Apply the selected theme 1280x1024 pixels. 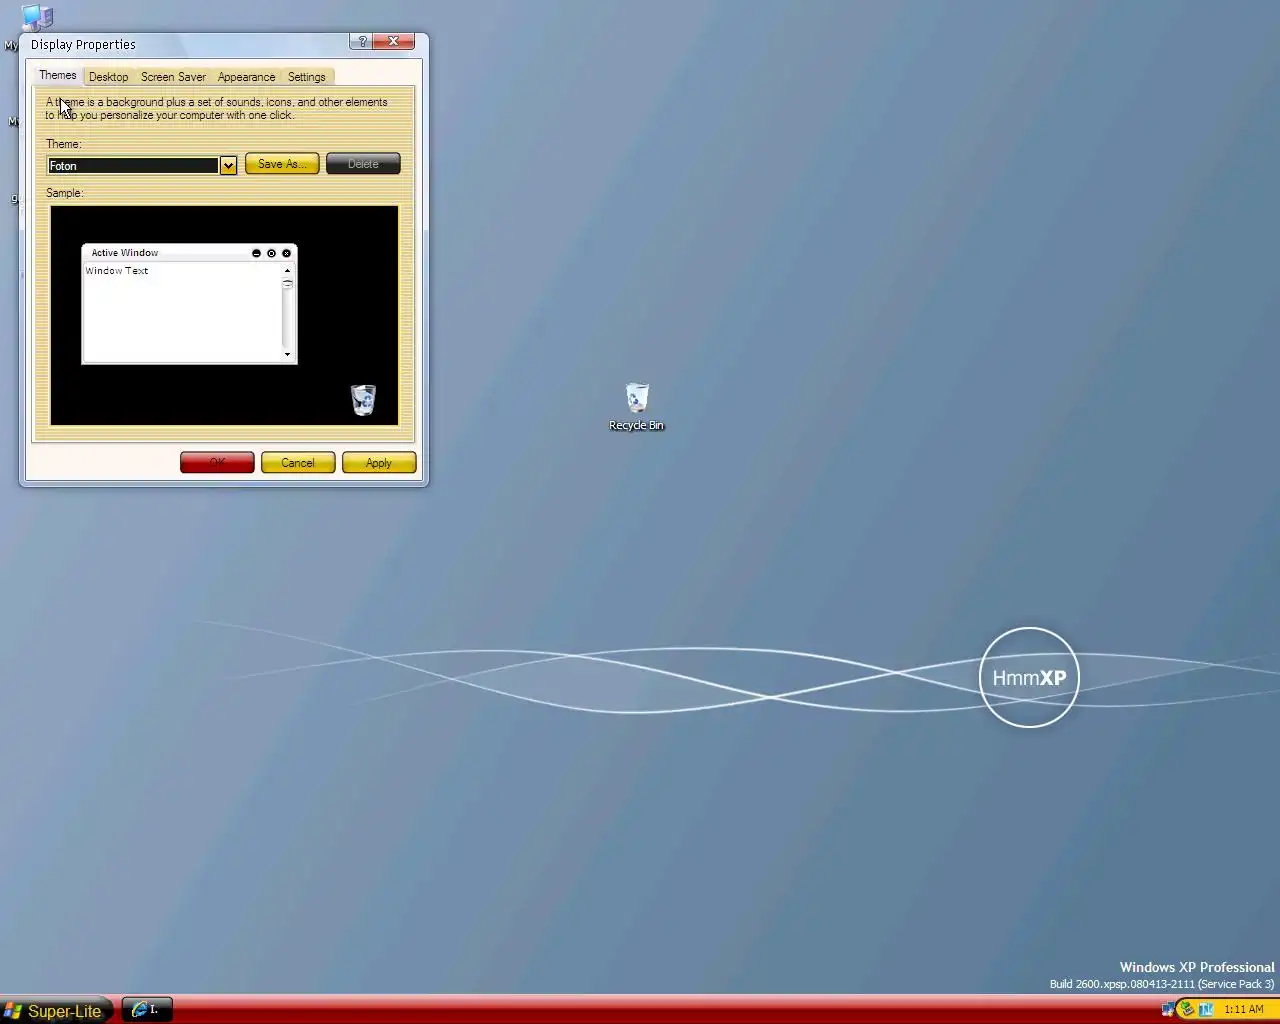point(379,463)
